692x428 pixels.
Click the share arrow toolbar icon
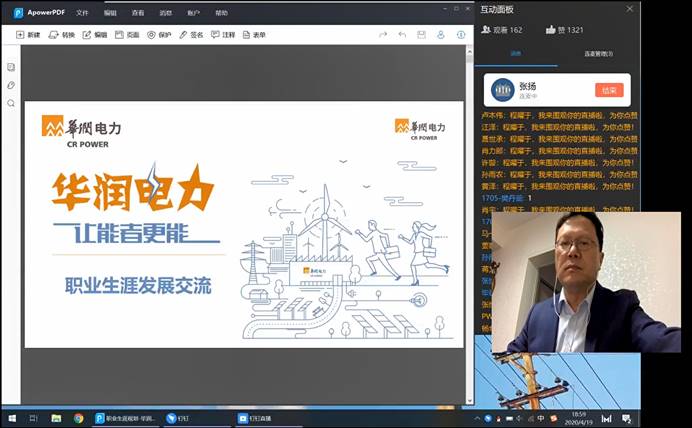(382, 35)
